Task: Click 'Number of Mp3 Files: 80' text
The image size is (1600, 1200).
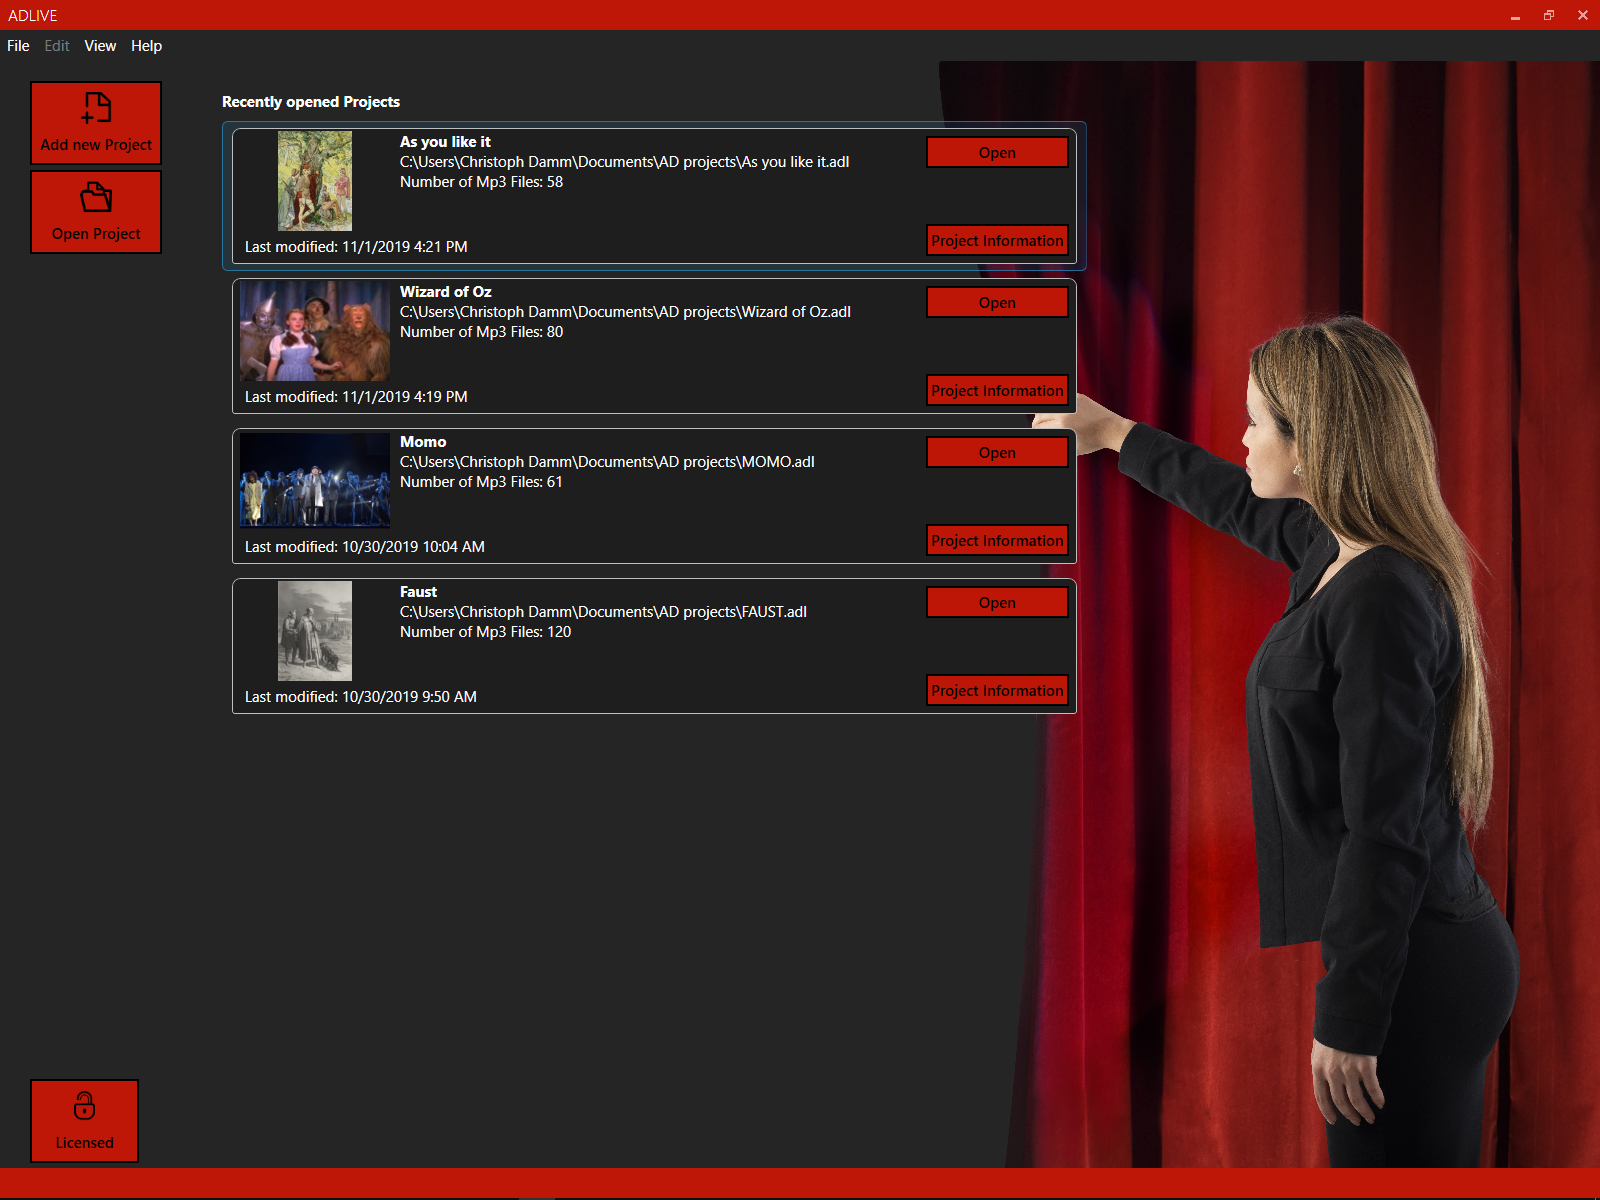Action: (x=481, y=332)
